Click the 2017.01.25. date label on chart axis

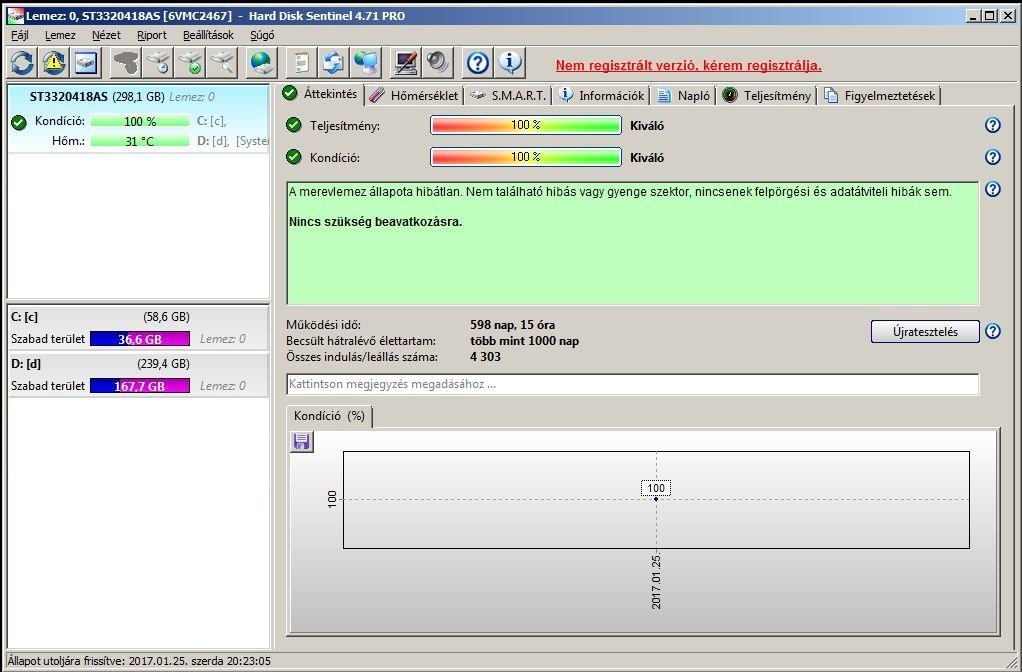click(x=656, y=581)
